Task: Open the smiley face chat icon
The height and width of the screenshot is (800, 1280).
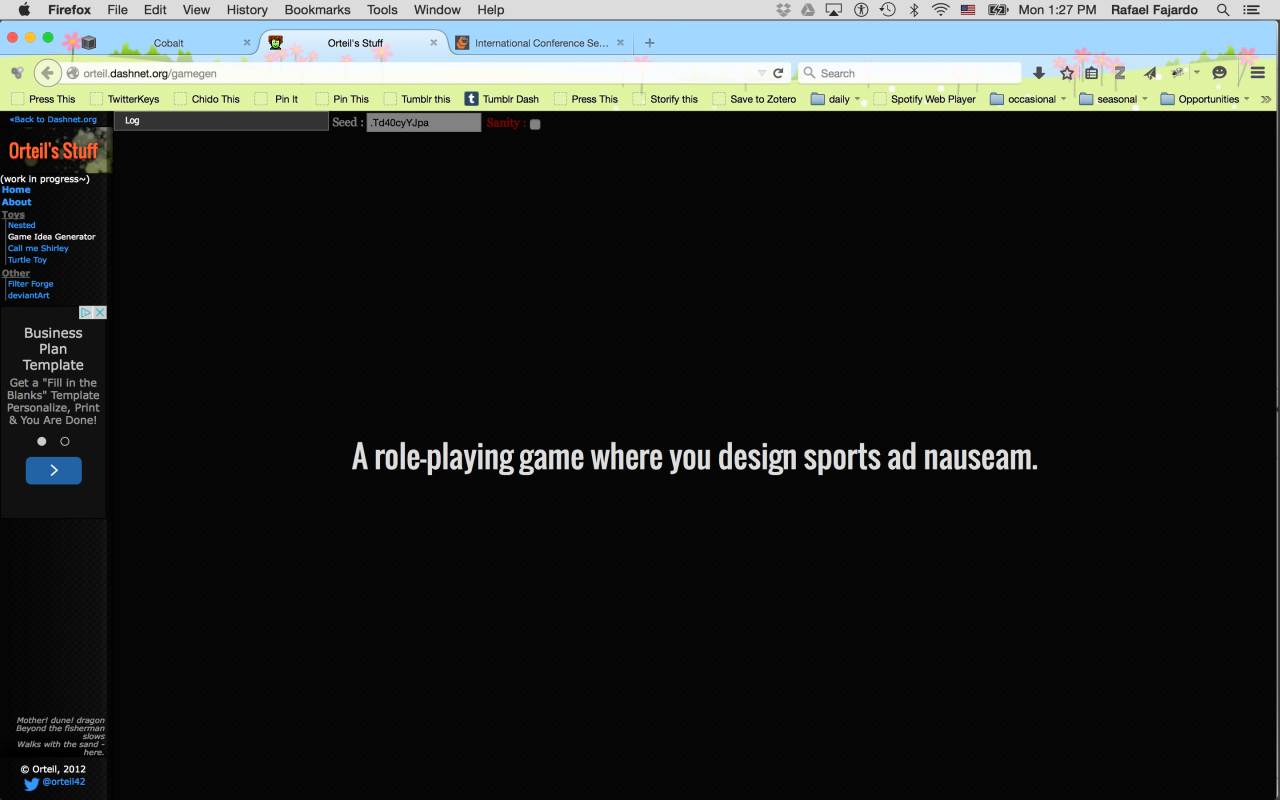Action: click(1219, 73)
